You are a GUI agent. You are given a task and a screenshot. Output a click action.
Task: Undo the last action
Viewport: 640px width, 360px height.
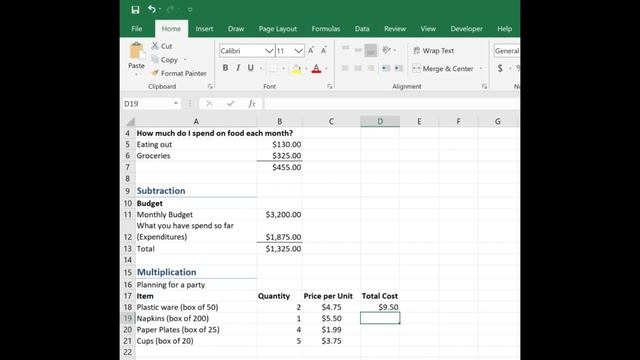pyautogui.click(x=151, y=9)
